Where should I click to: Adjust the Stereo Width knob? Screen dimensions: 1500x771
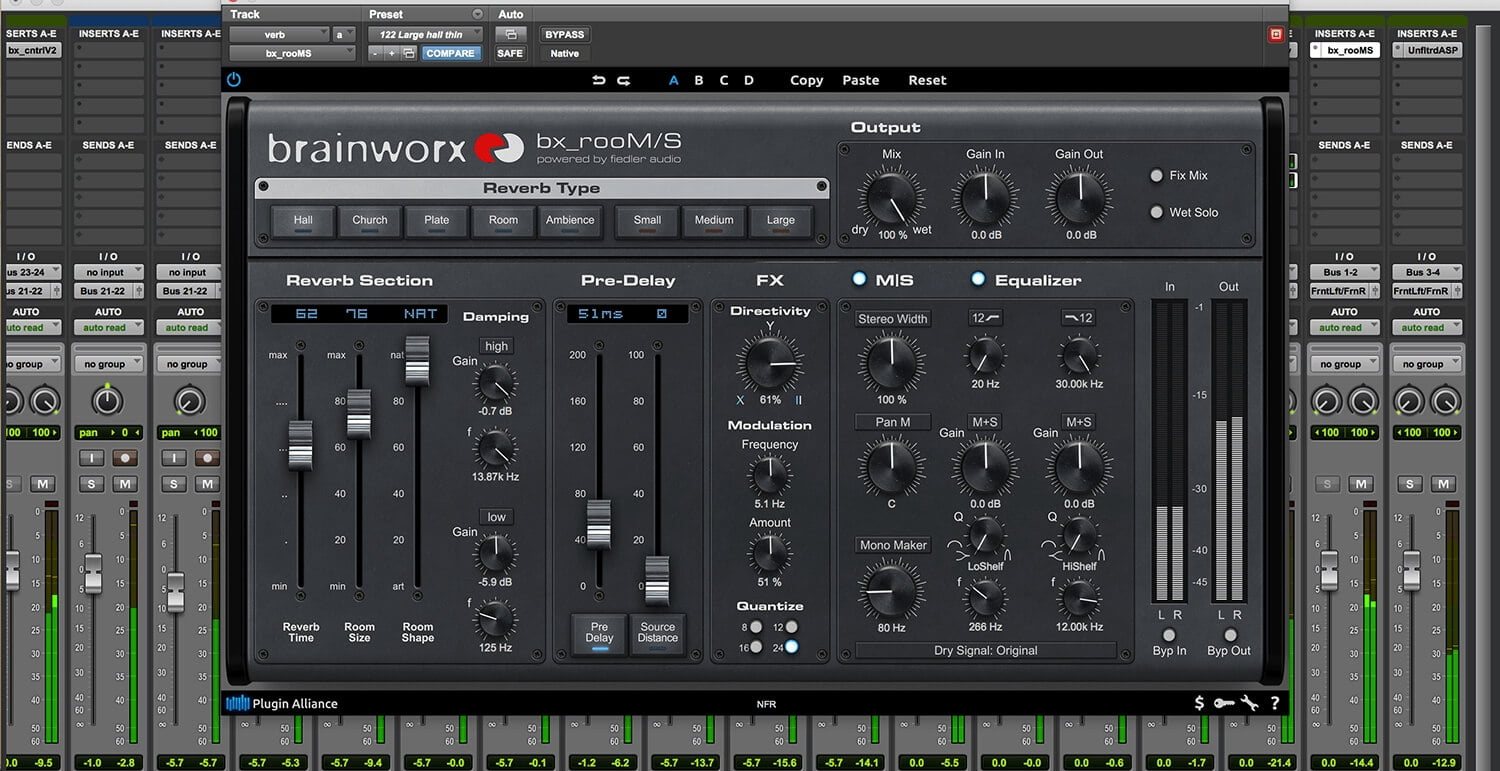click(891, 362)
